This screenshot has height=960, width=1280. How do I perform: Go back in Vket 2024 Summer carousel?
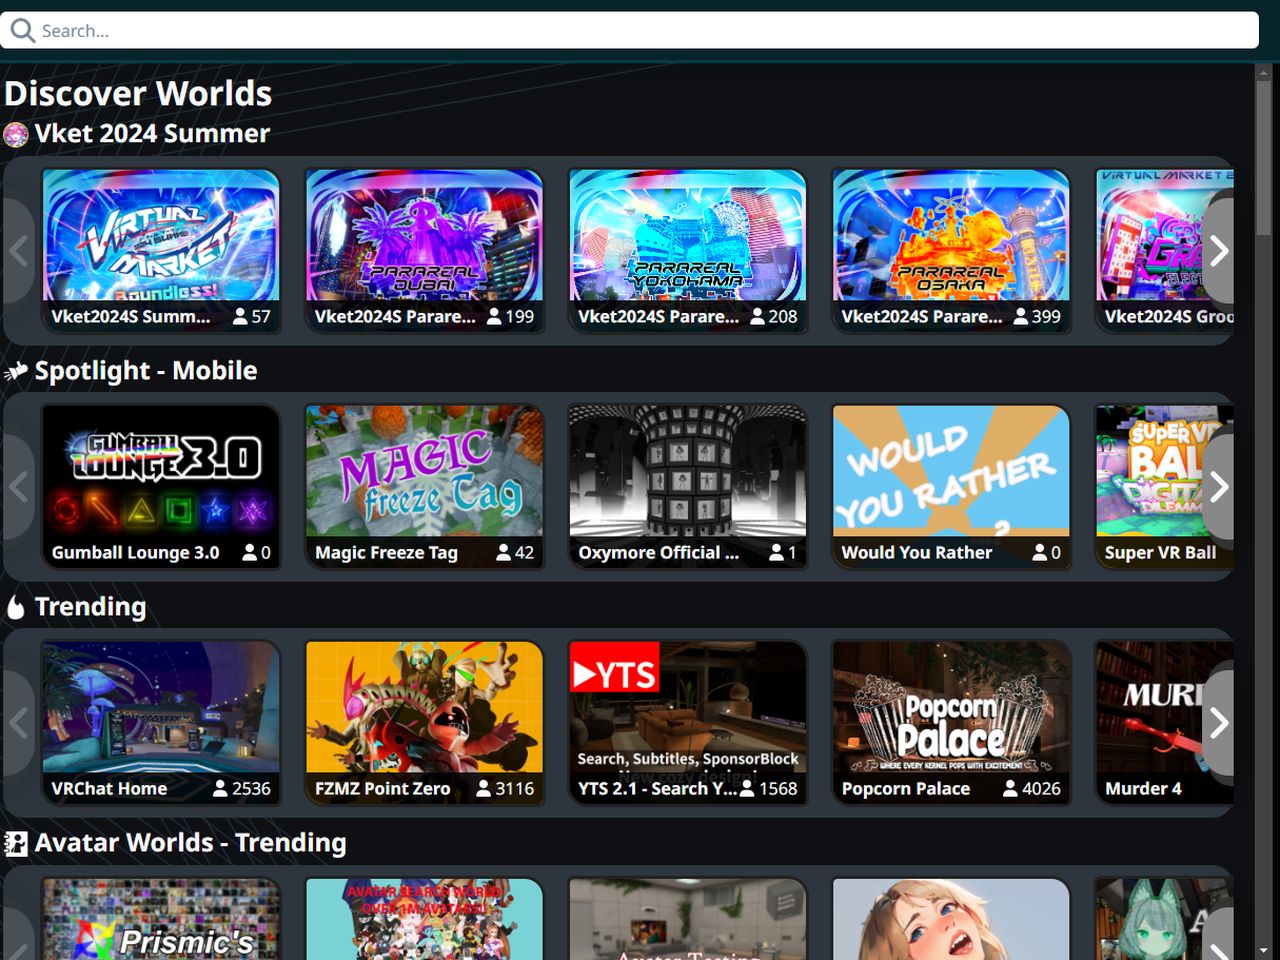(19, 251)
